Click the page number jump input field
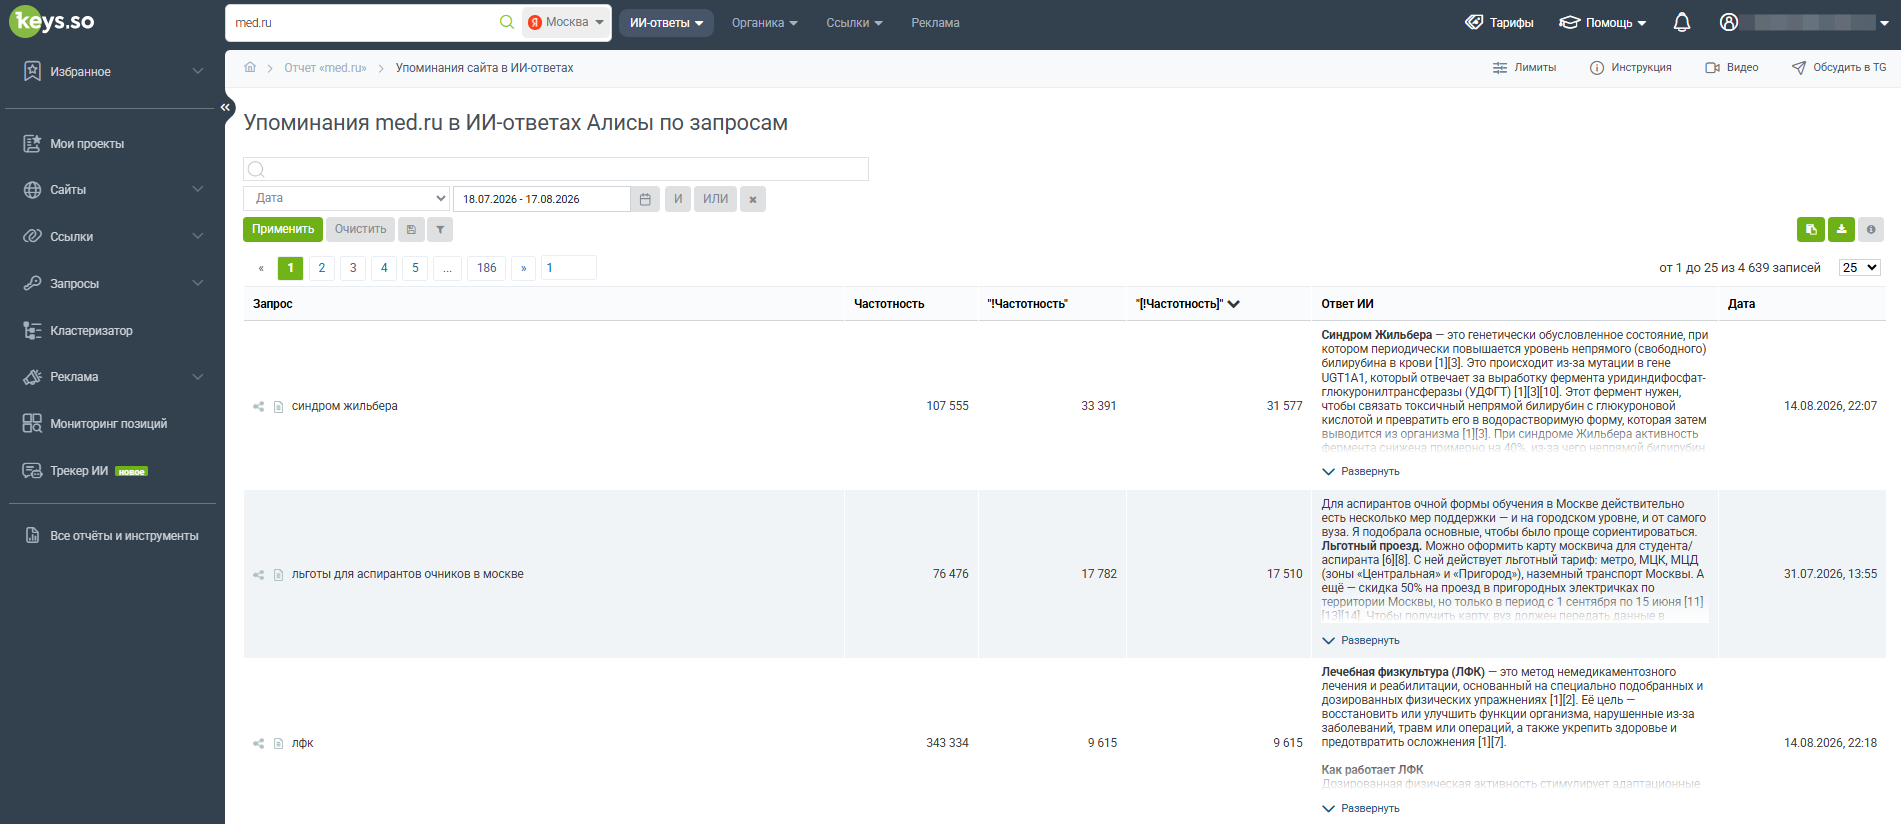Screen dimensions: 1901x824 click(x=568, y=268)
